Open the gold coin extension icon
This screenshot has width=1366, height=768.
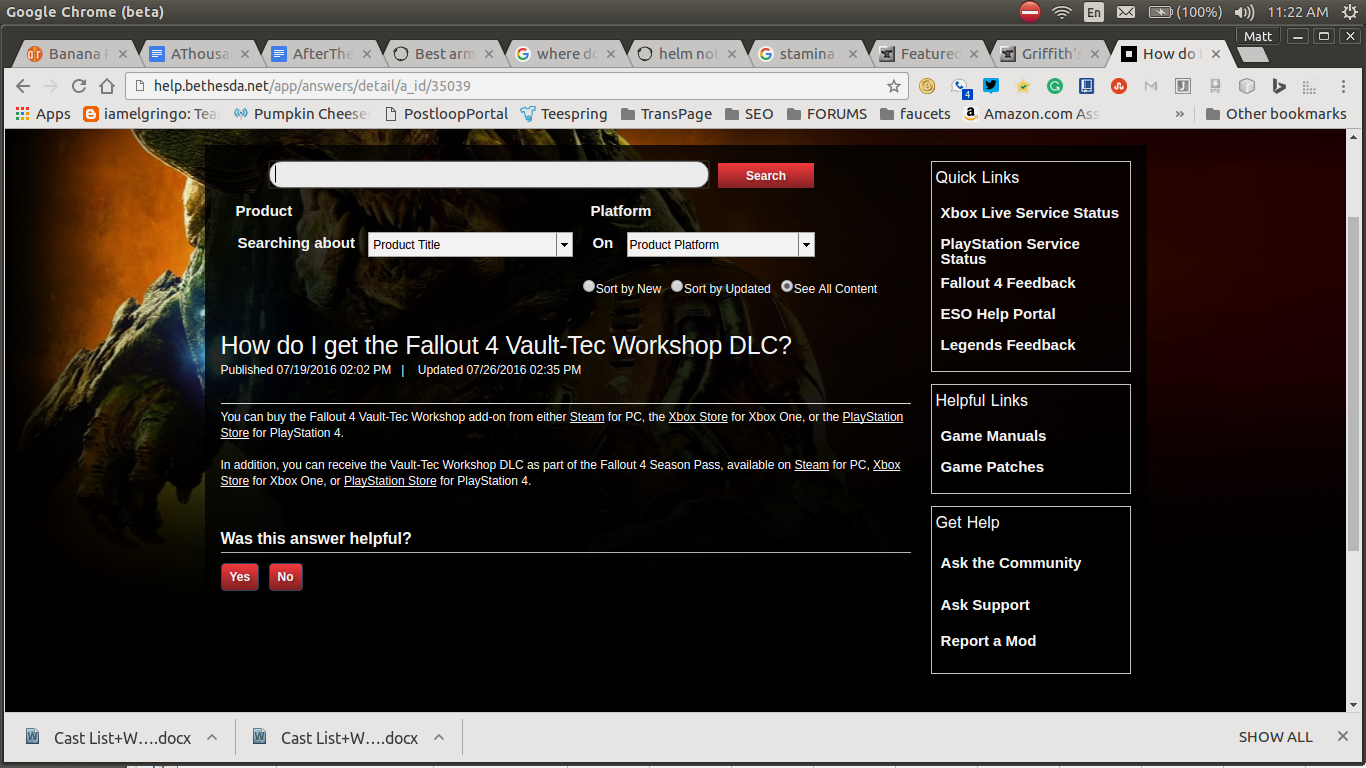coord(927,86)
